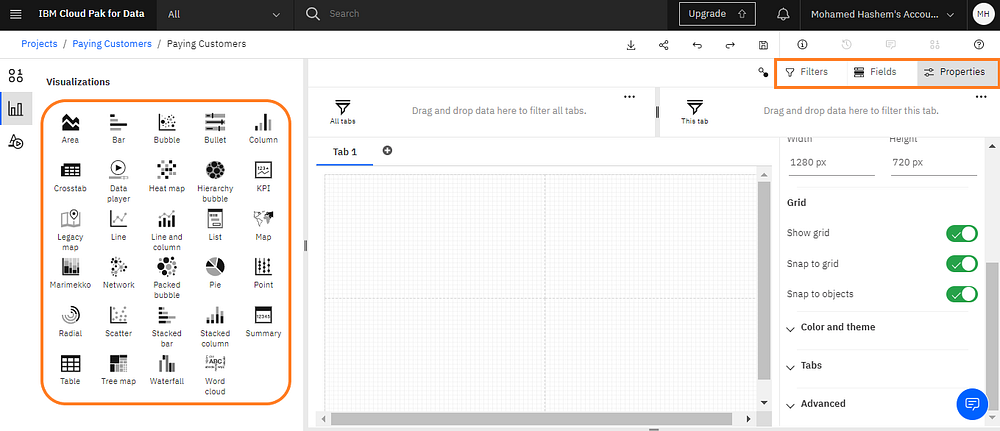The height and width of the screenshot is (431, 1000).
Task: Open Paying Customers breadcrumb link
Action: (112, 44)
